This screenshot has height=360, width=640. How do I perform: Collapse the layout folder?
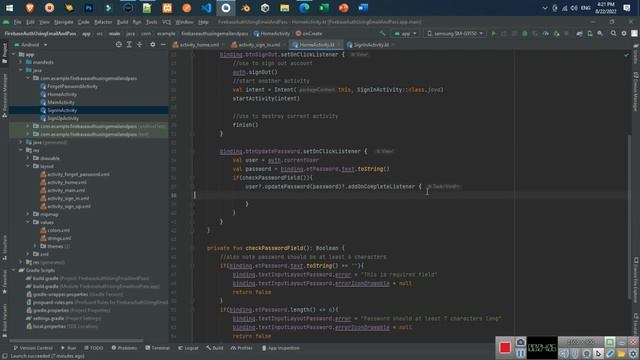(x=28, y=166)
